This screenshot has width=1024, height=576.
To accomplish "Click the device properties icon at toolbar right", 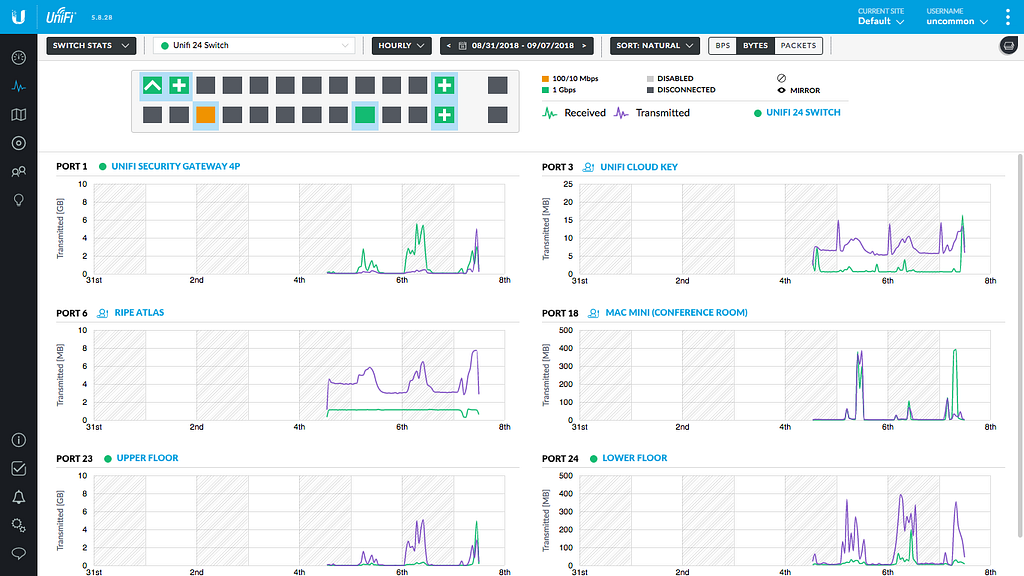I will pyautogui.click(x=1009, y=46).
